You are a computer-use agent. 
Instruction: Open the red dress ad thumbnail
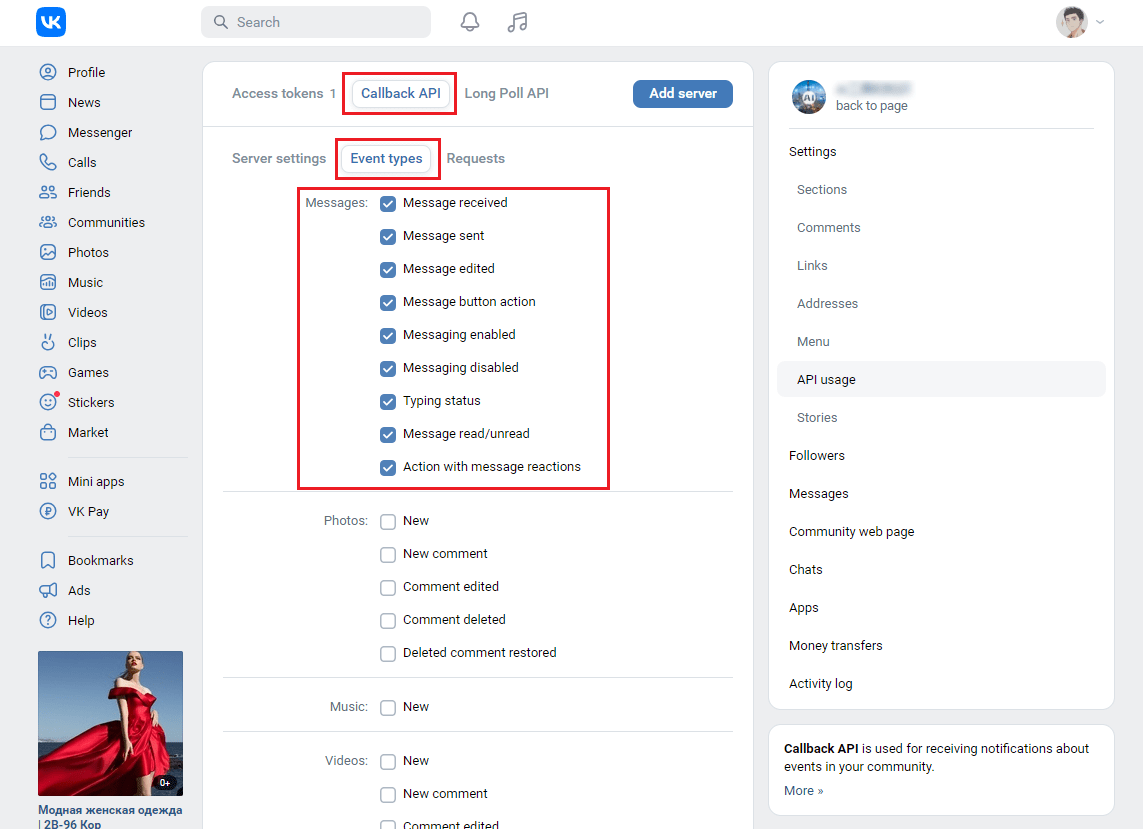[x=110, y=723]
